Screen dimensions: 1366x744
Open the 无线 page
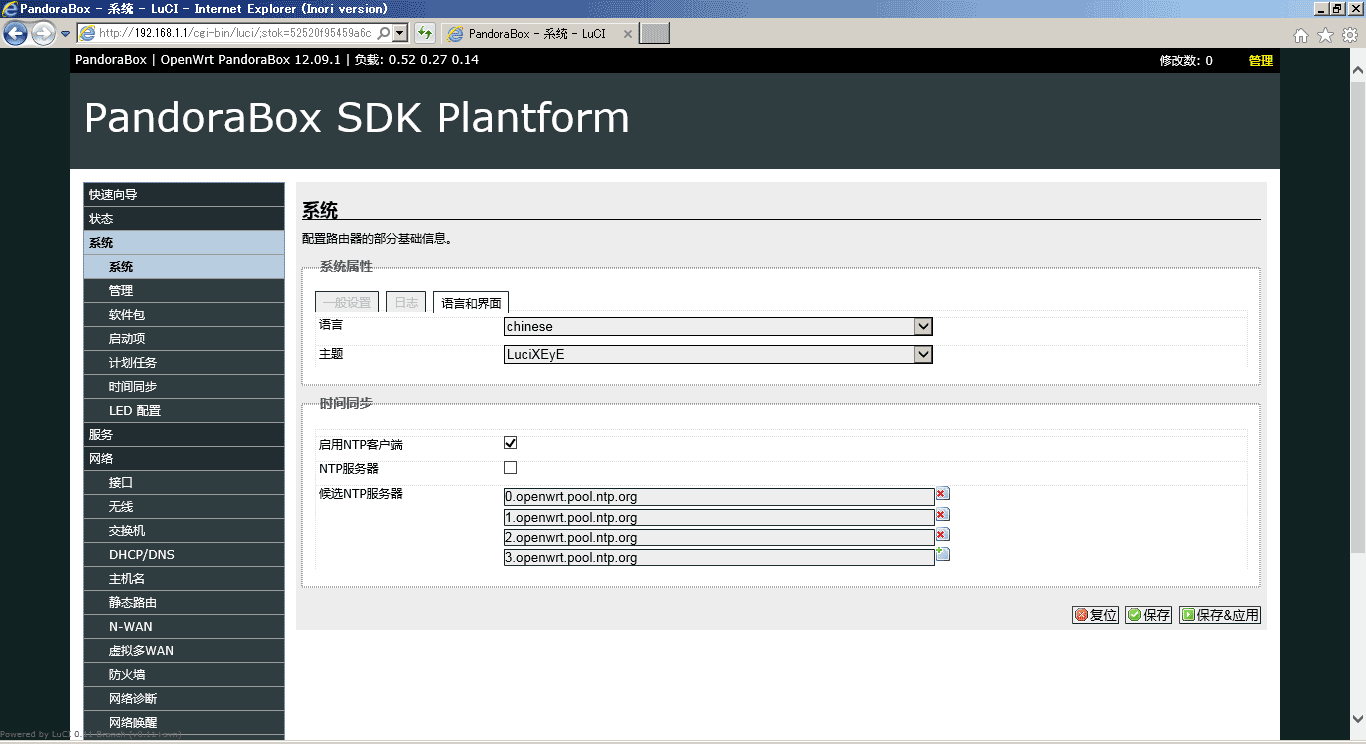click(184, 506)
